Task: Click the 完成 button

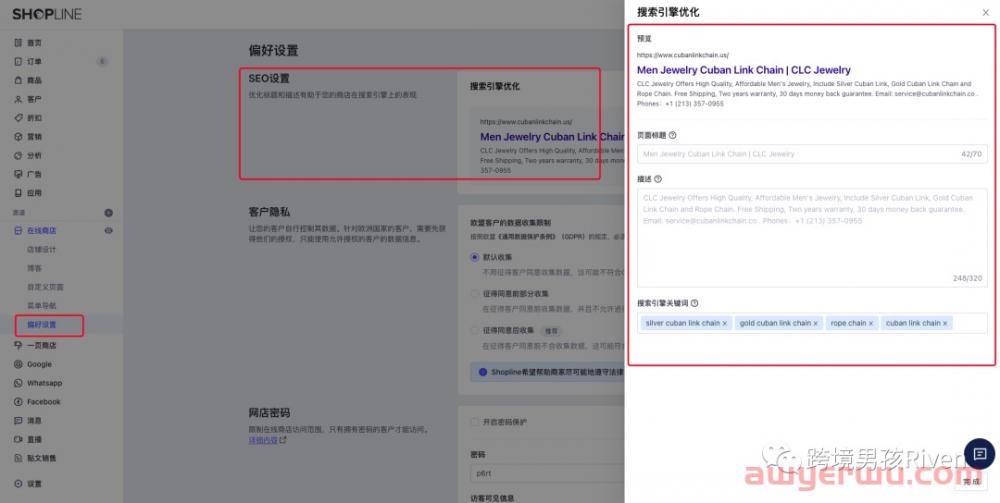Action: 970,482
